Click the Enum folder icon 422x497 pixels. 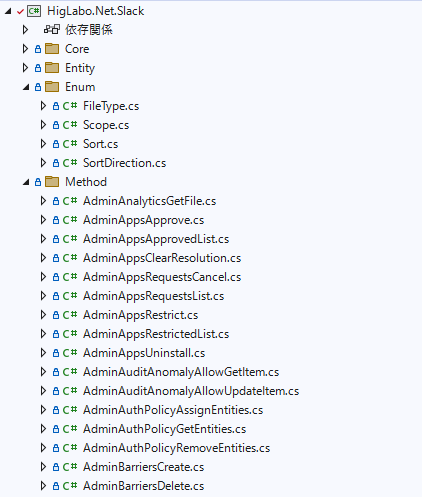52,87
